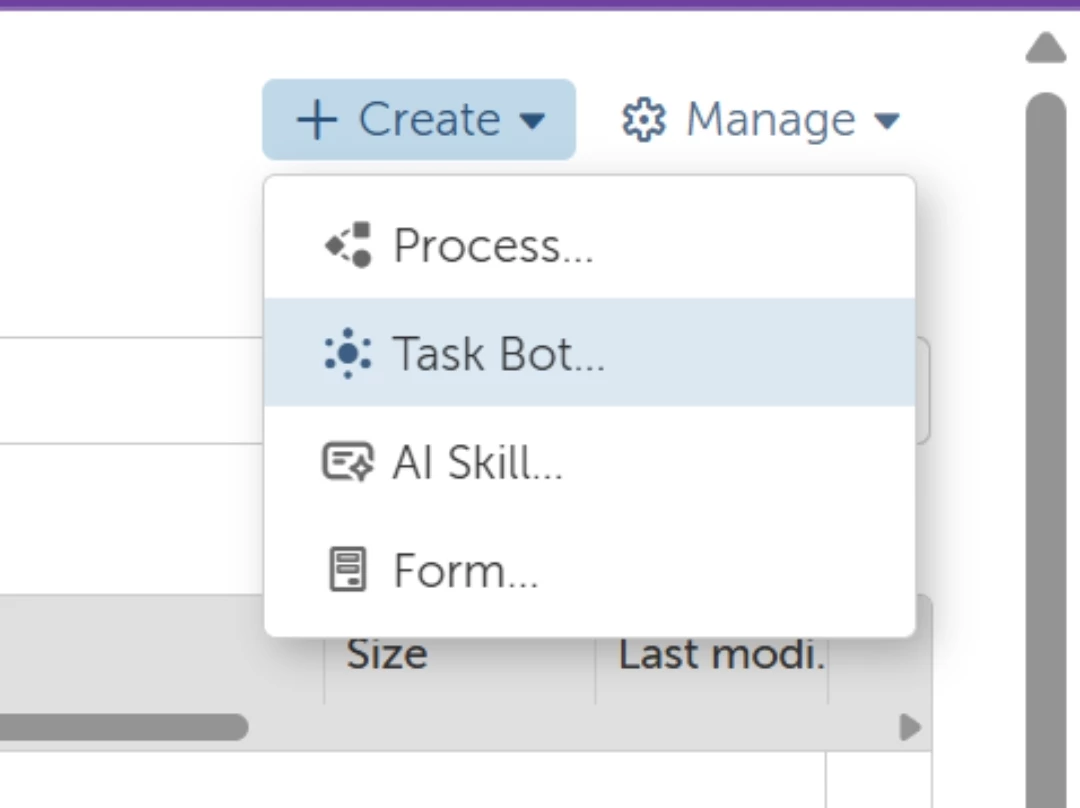Click the vertical scrollbar up arrow
1080x808 pixels.
tap(1046, 48)
